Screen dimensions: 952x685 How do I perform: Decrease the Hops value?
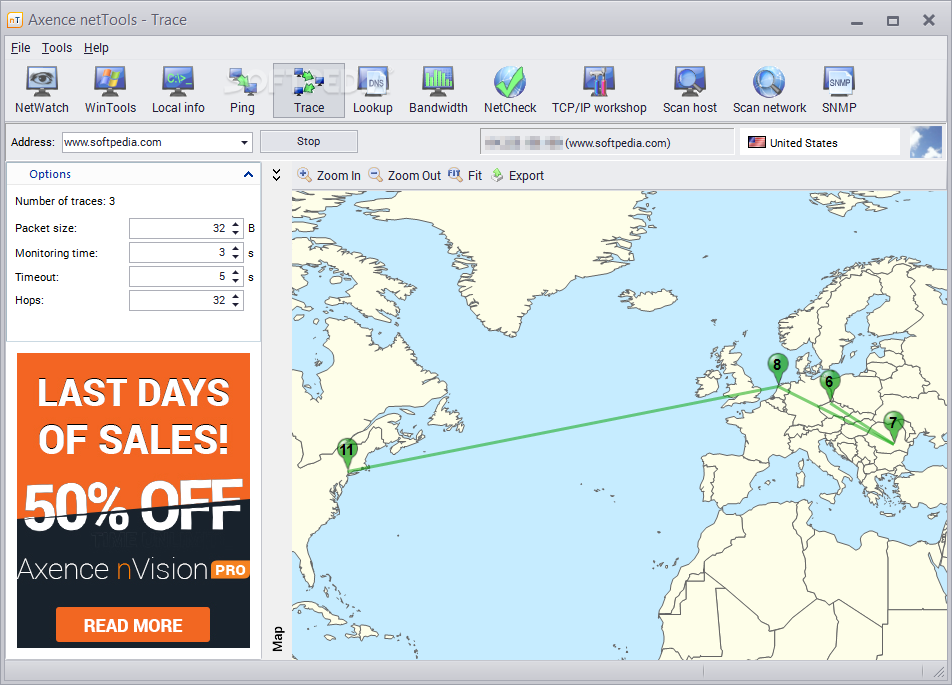(236, 305)
